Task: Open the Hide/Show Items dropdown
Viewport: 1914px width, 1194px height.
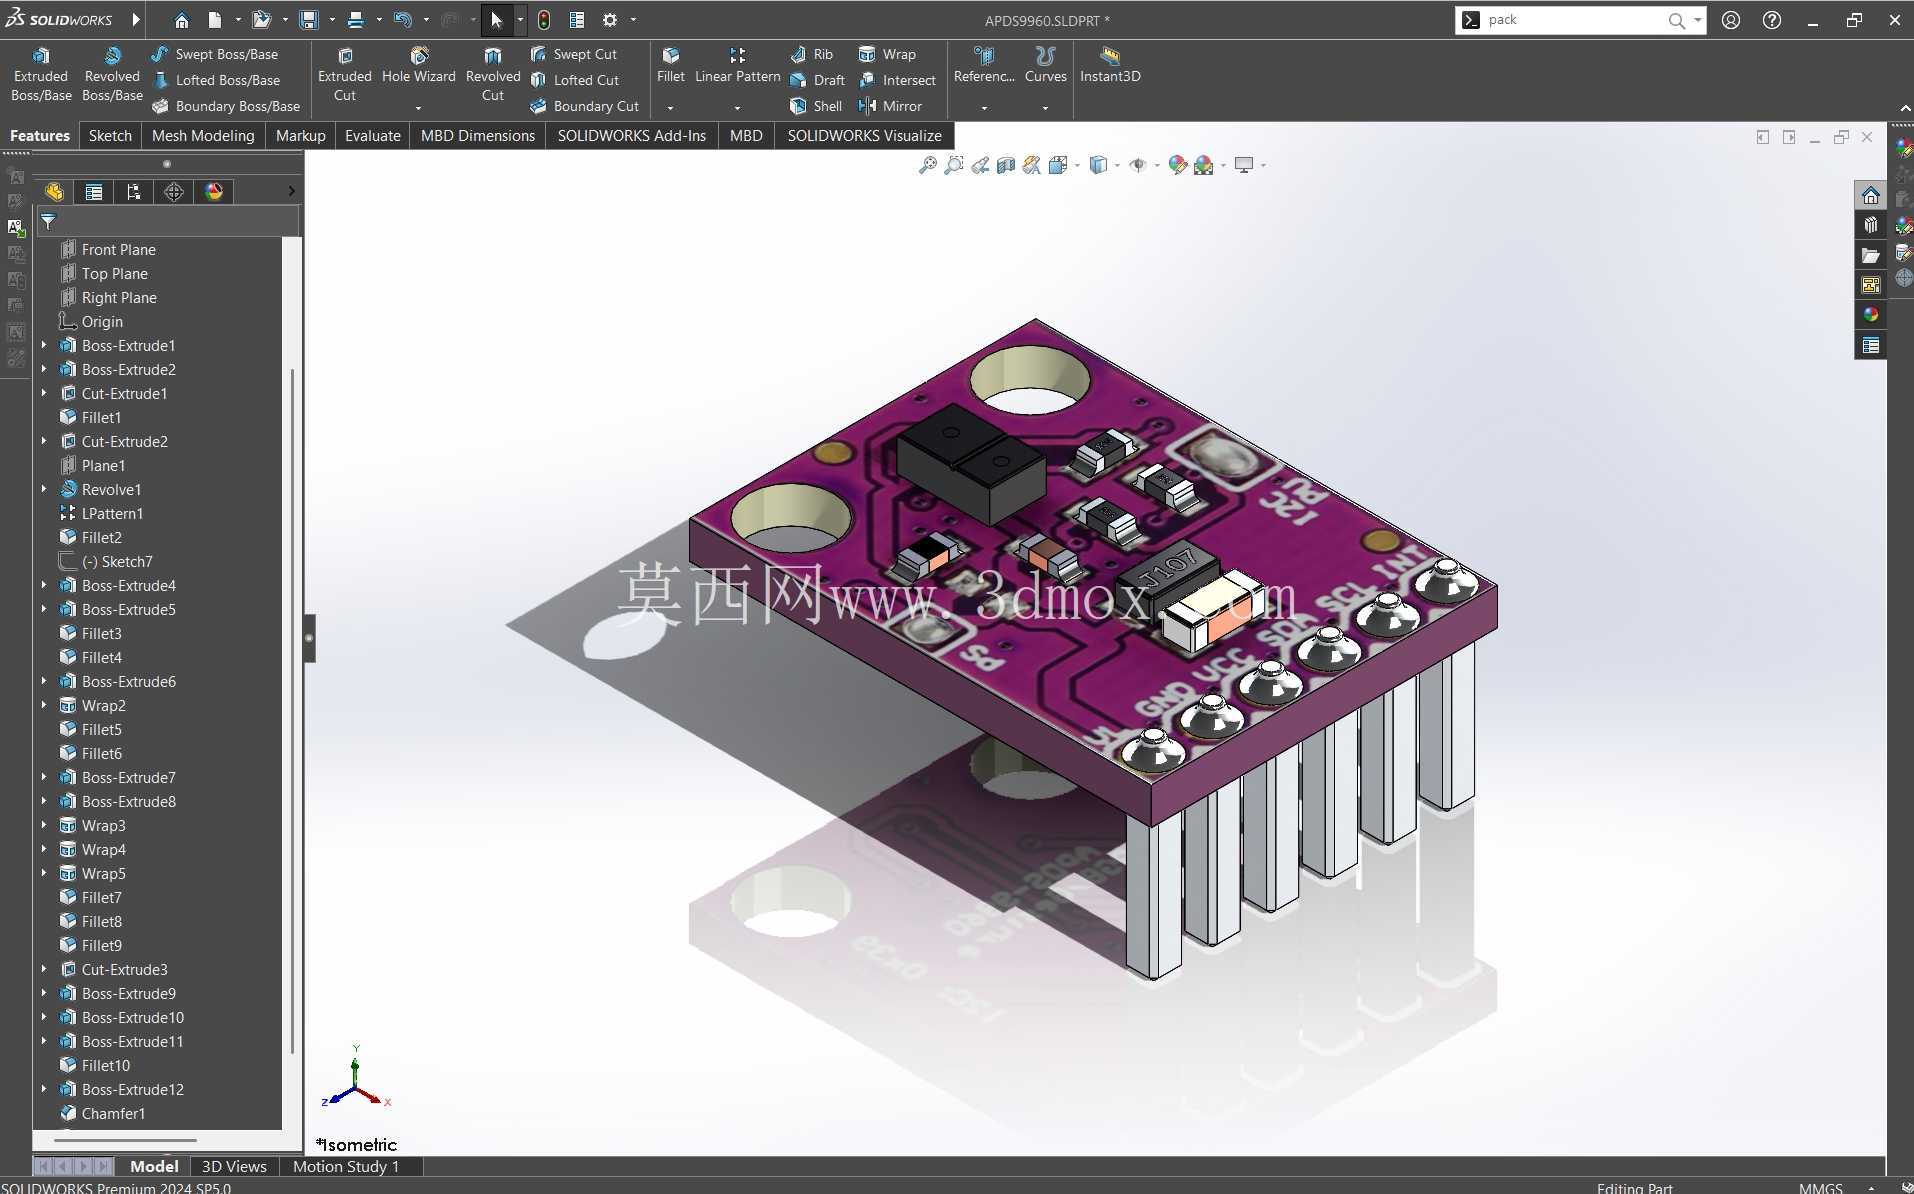Action: pos(1157,165)
